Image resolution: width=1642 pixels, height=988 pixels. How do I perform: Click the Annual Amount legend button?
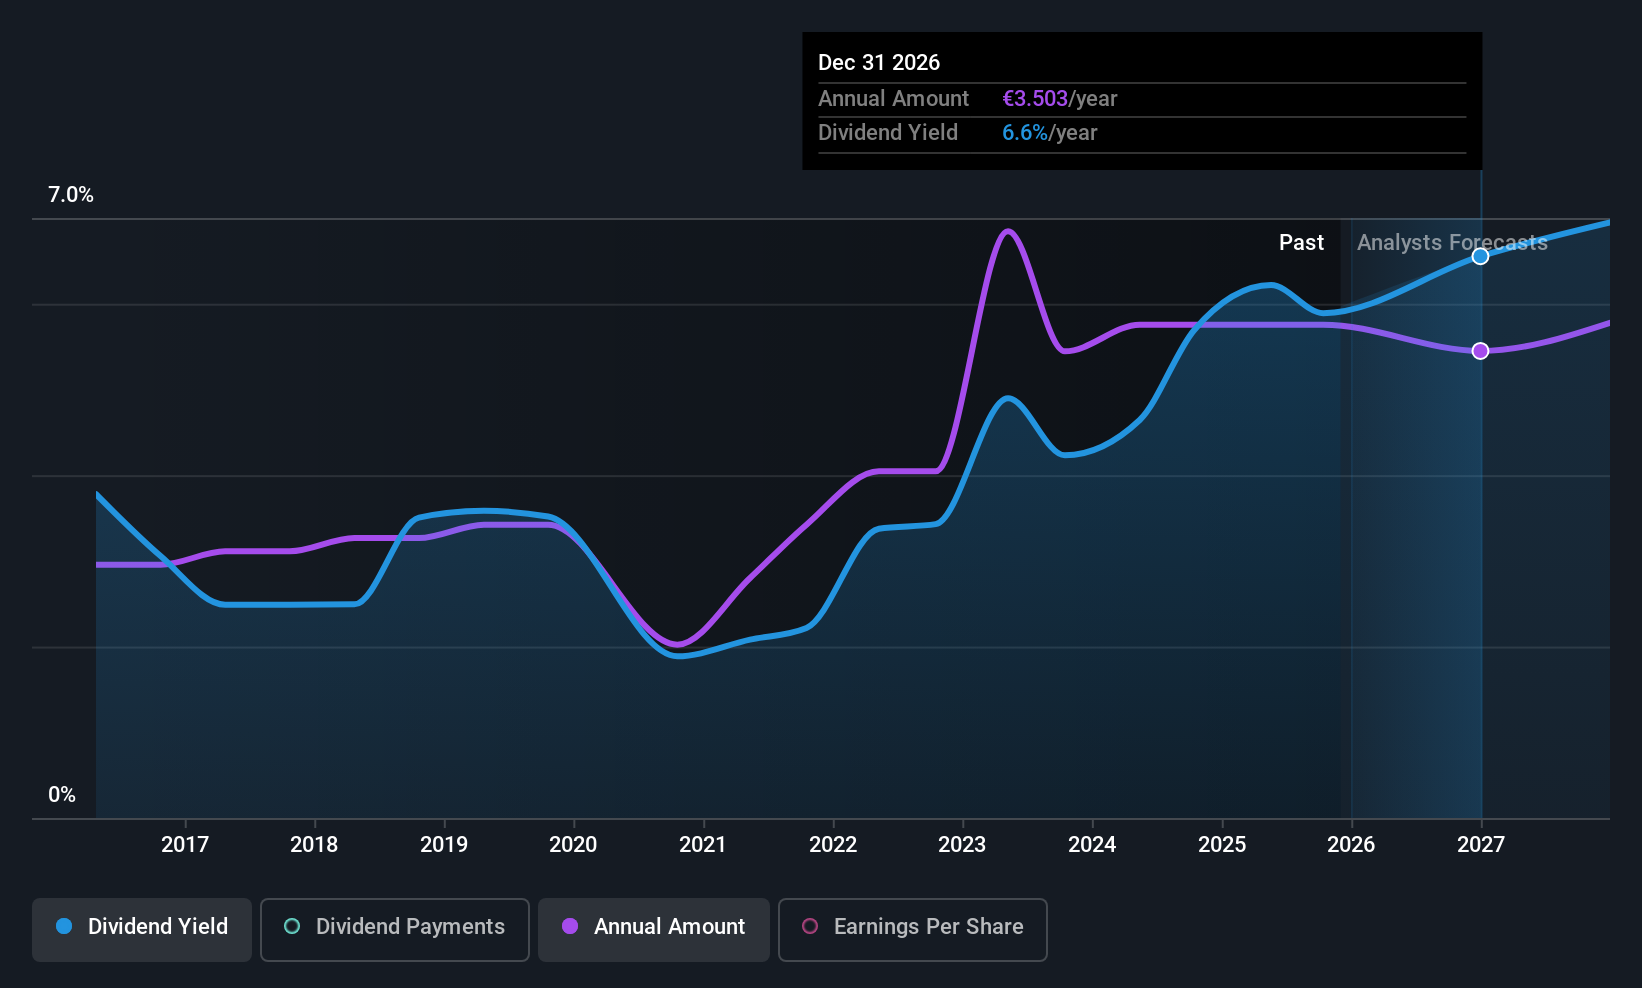pos(653,929)
